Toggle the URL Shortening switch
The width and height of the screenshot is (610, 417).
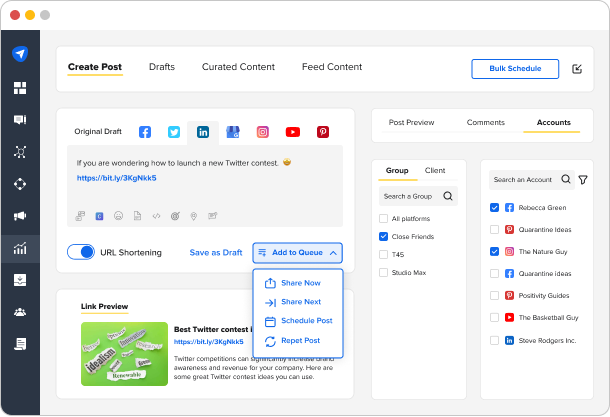tap(81, 252)
